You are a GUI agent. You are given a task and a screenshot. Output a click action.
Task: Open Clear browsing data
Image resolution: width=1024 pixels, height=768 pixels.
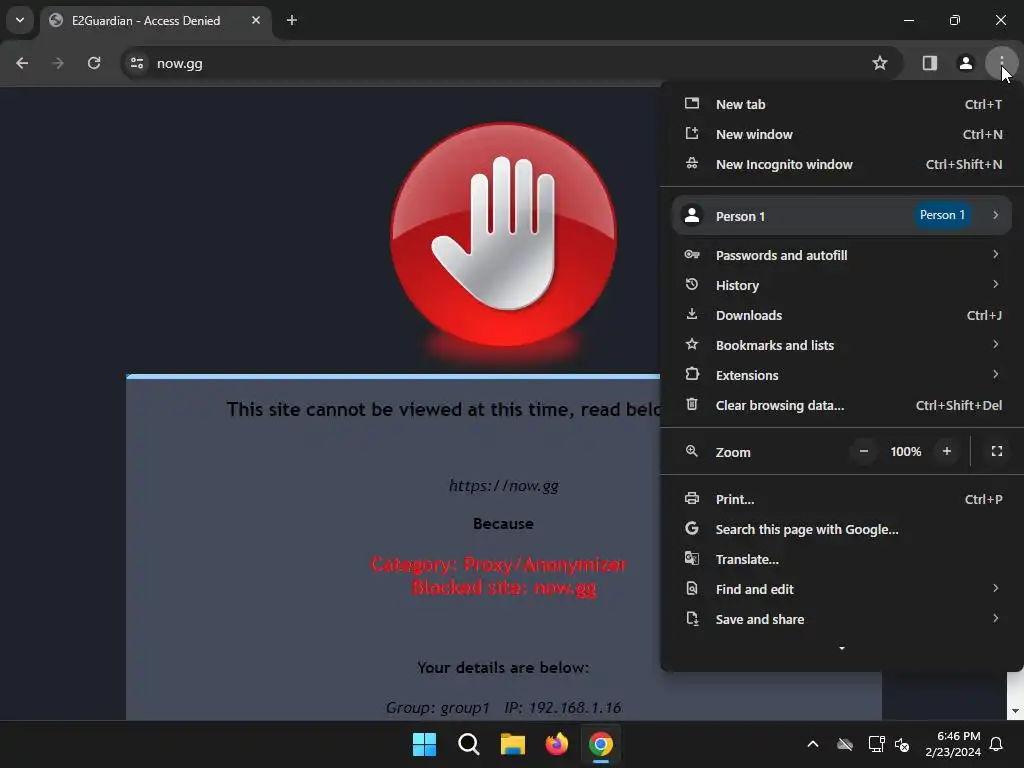(842, 406)
